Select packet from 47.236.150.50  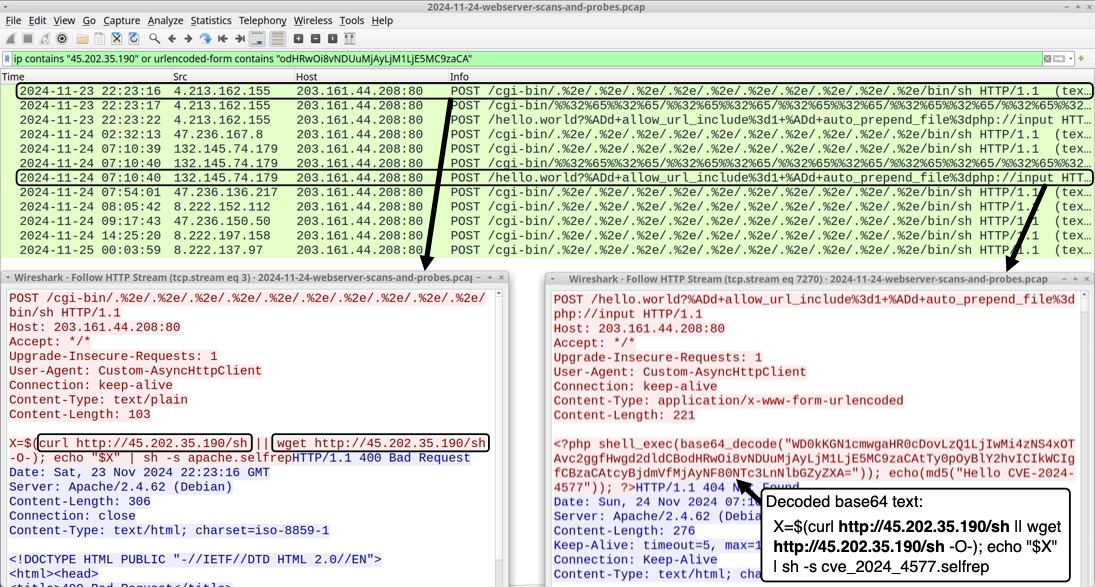click(x=548, y=221)
